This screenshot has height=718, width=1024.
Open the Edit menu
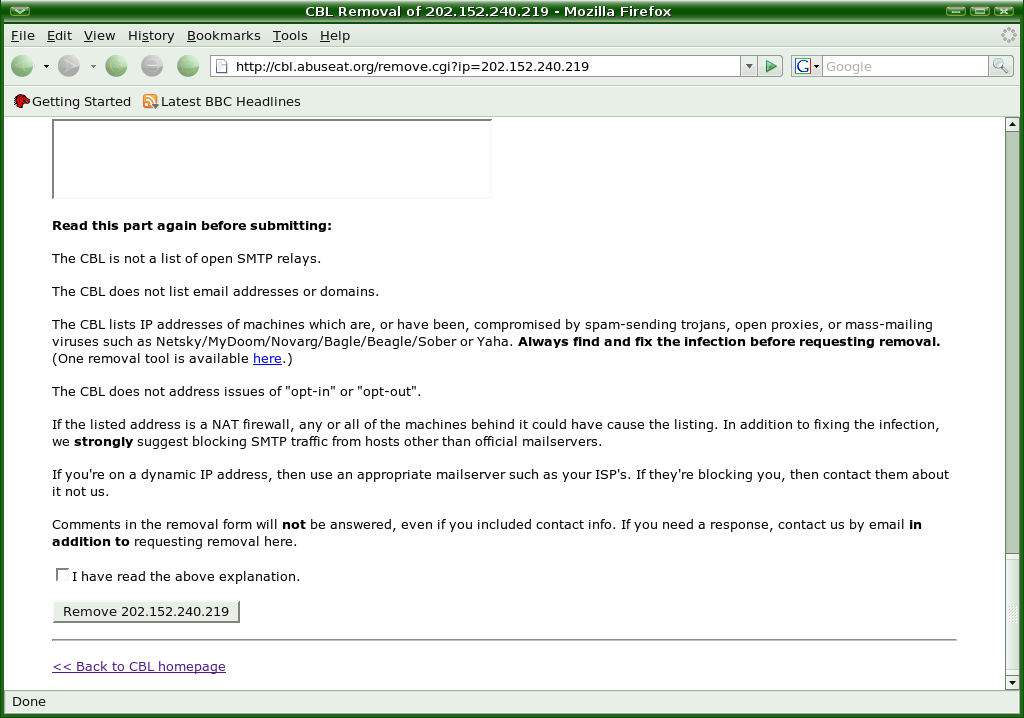[x=59, y=36]
